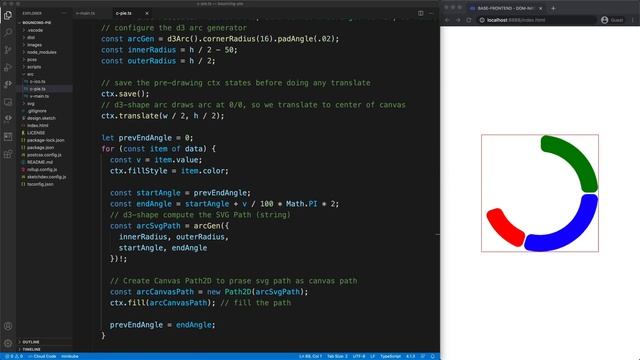Viewport: 640px width, 360px height.
Task: Open the Run and Debug view
Action: click(8, 67)
